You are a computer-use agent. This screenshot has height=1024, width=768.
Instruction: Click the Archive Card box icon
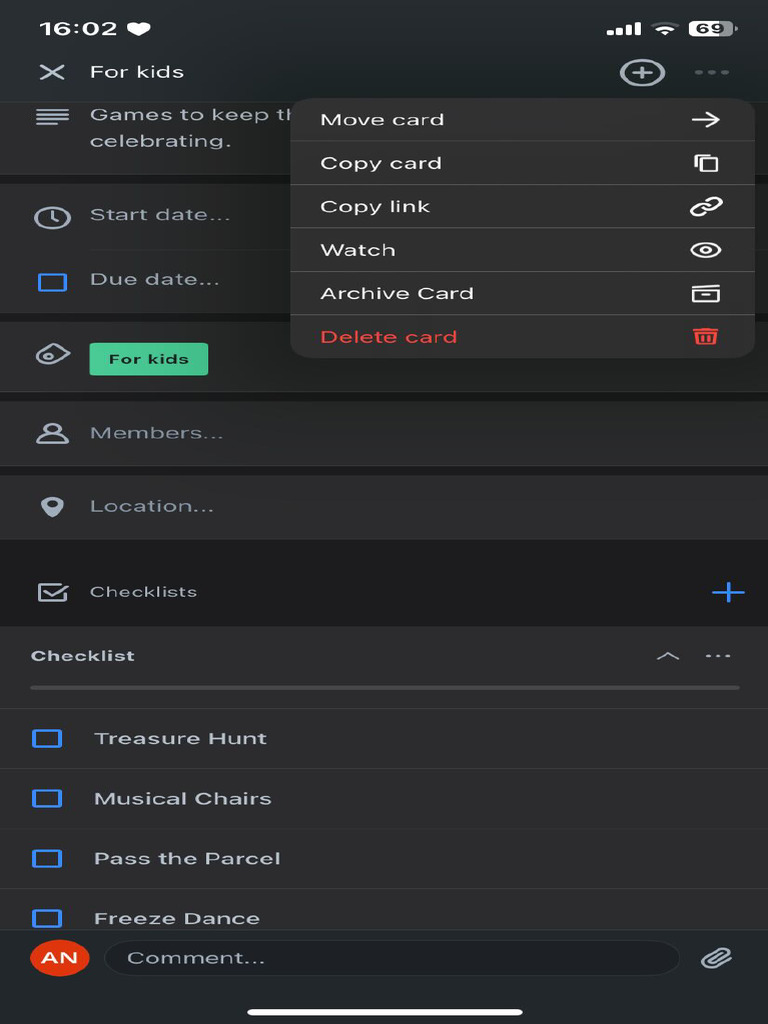pyautogui.click(x=706, y=293)
